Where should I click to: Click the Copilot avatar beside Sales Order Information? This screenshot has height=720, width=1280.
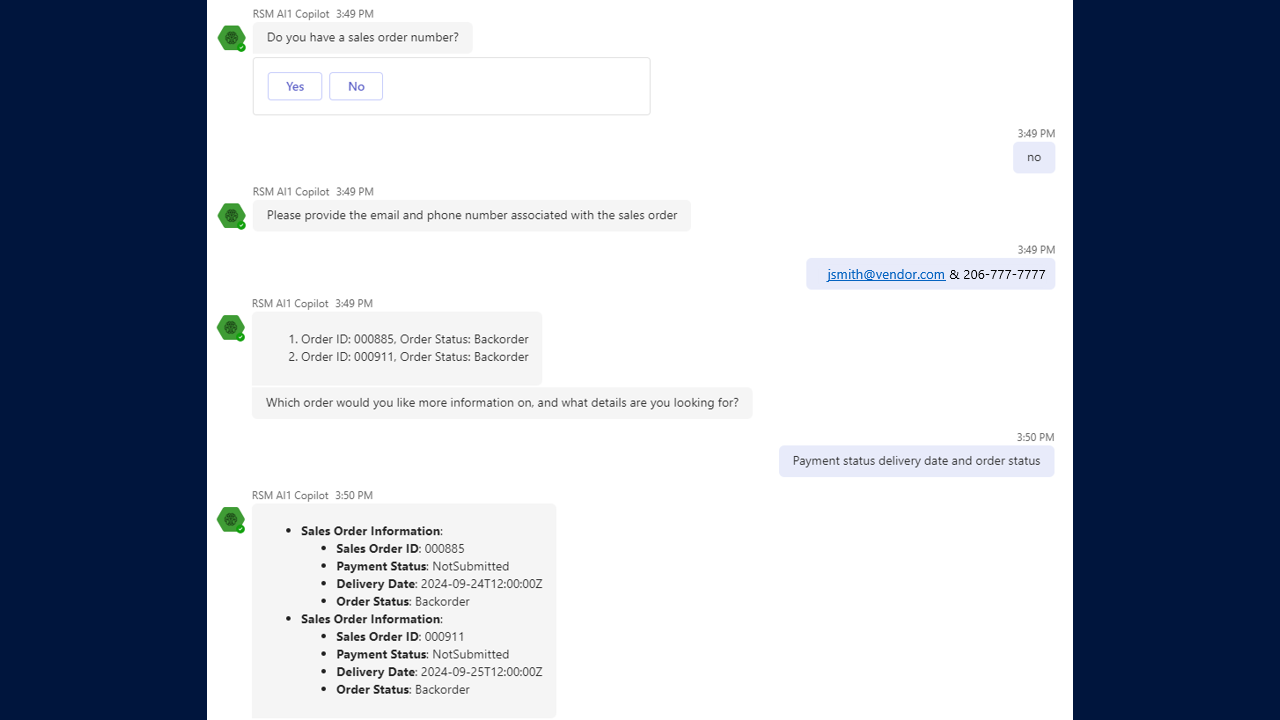[x=232, y=520]
